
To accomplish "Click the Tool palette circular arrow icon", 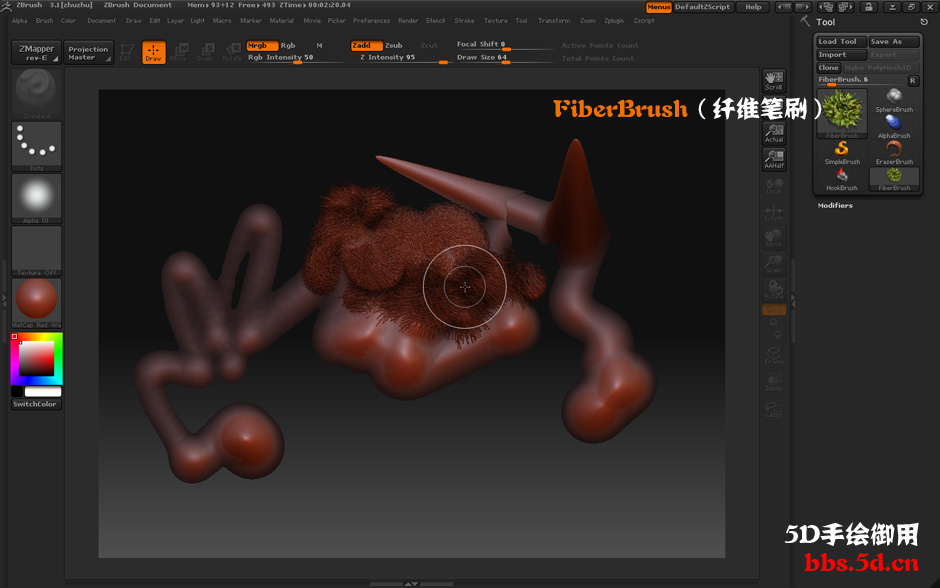I will click(924, 22).
